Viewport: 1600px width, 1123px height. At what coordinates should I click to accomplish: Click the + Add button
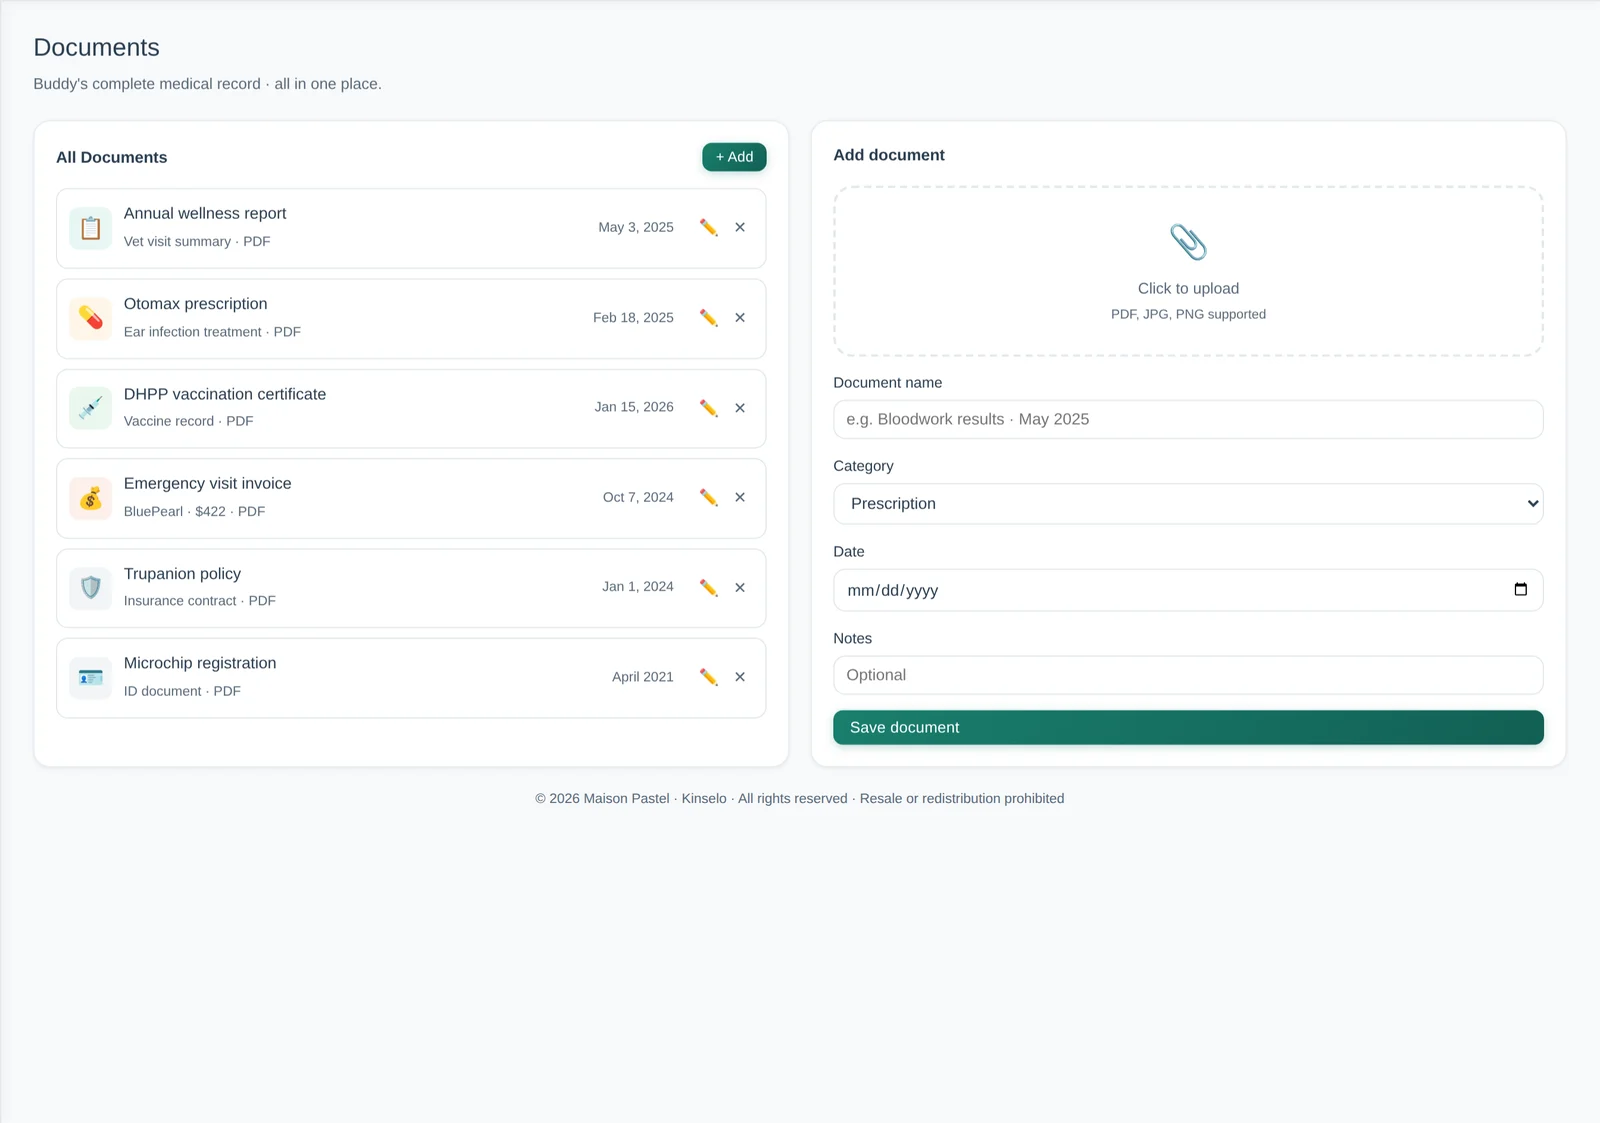click(734, 157)
